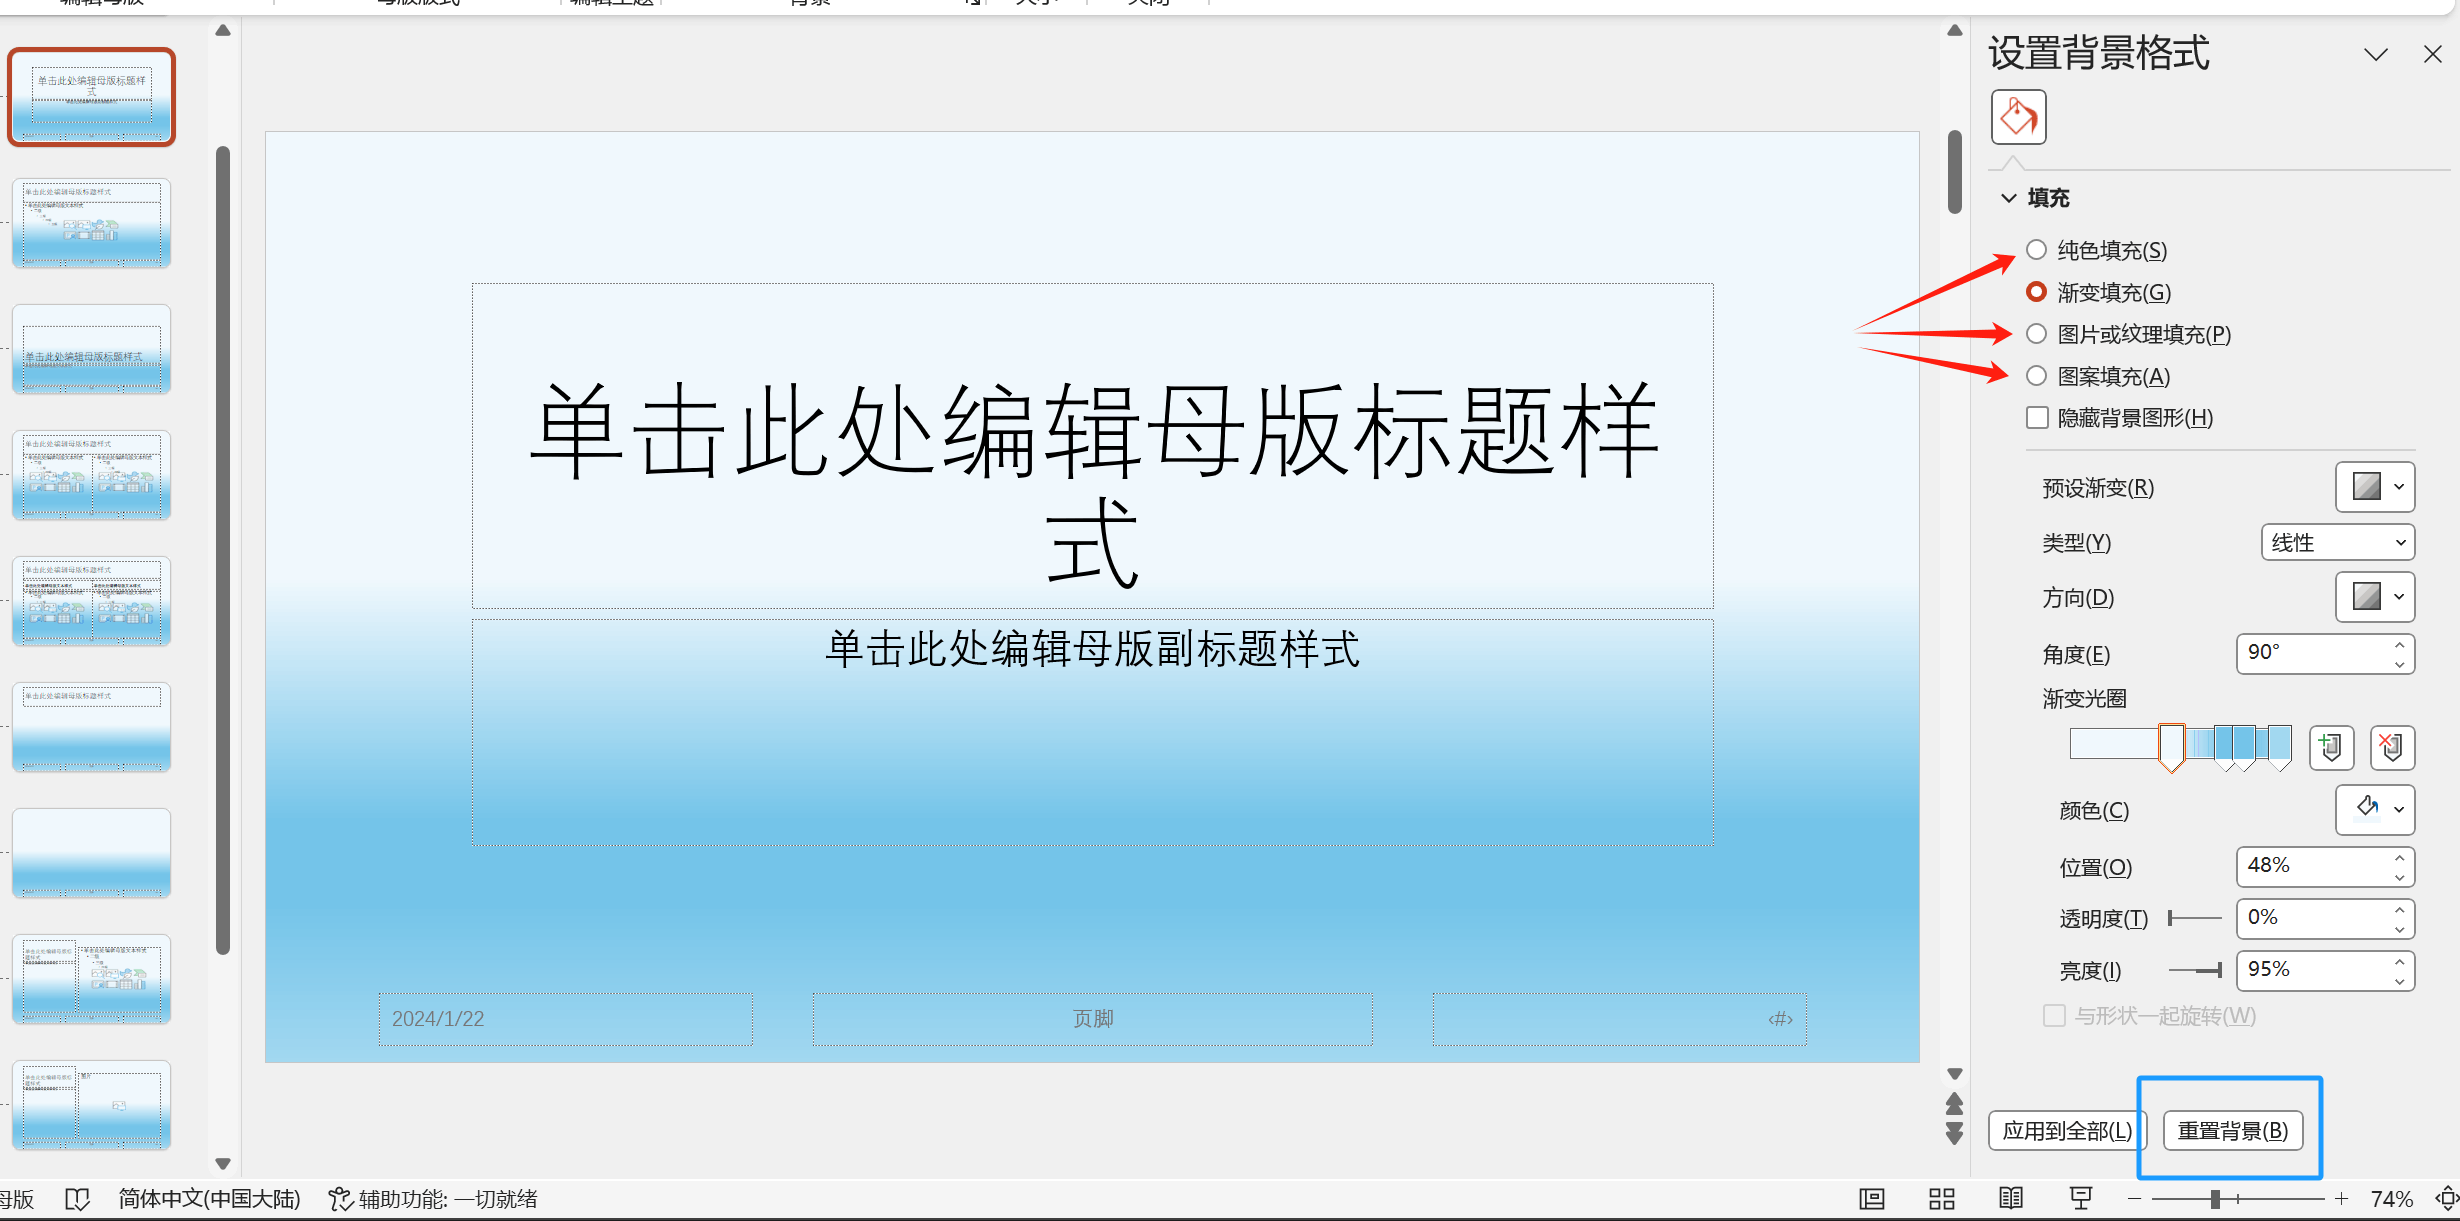
Task: Open the 类型(Y) 线性 combo box
Action: [x=2337, y=542]
